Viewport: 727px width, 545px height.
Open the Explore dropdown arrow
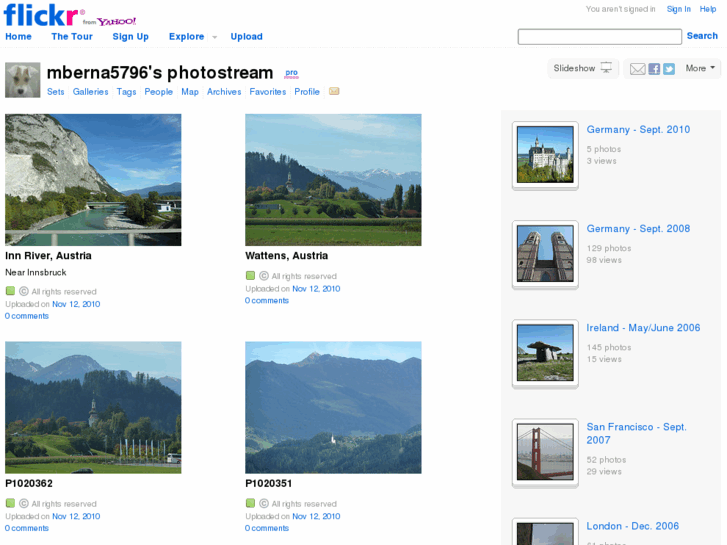click(x=214, y=37)
